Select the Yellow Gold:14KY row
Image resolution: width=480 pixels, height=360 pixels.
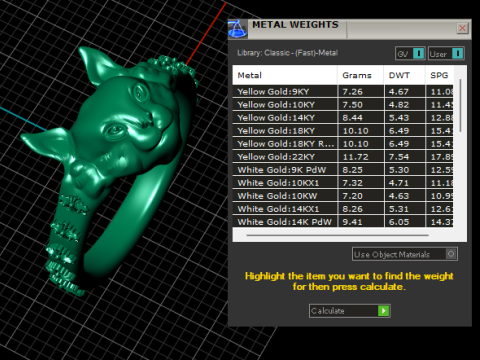pyautogui.click(x=343, y=118)
